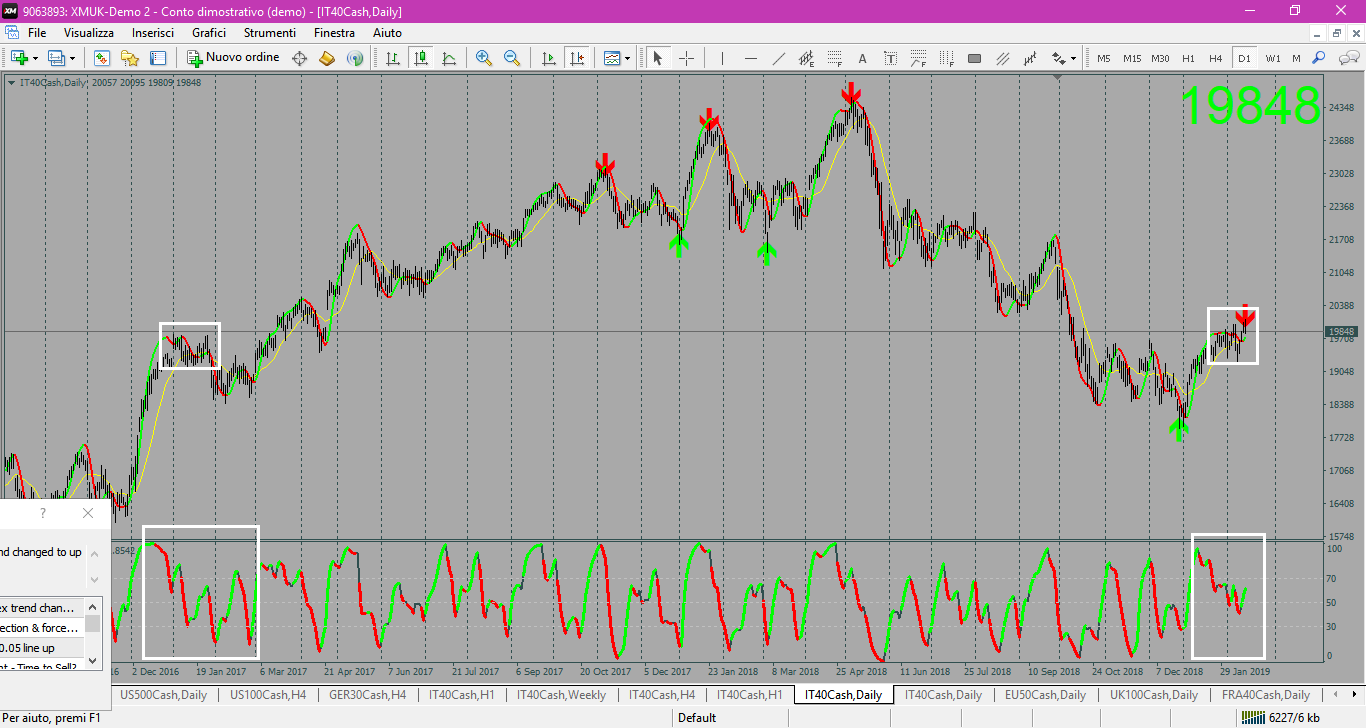Draw a Fibonacci retracement
Viewport: 1366px width, 728px height.
[x=834, y=58]
